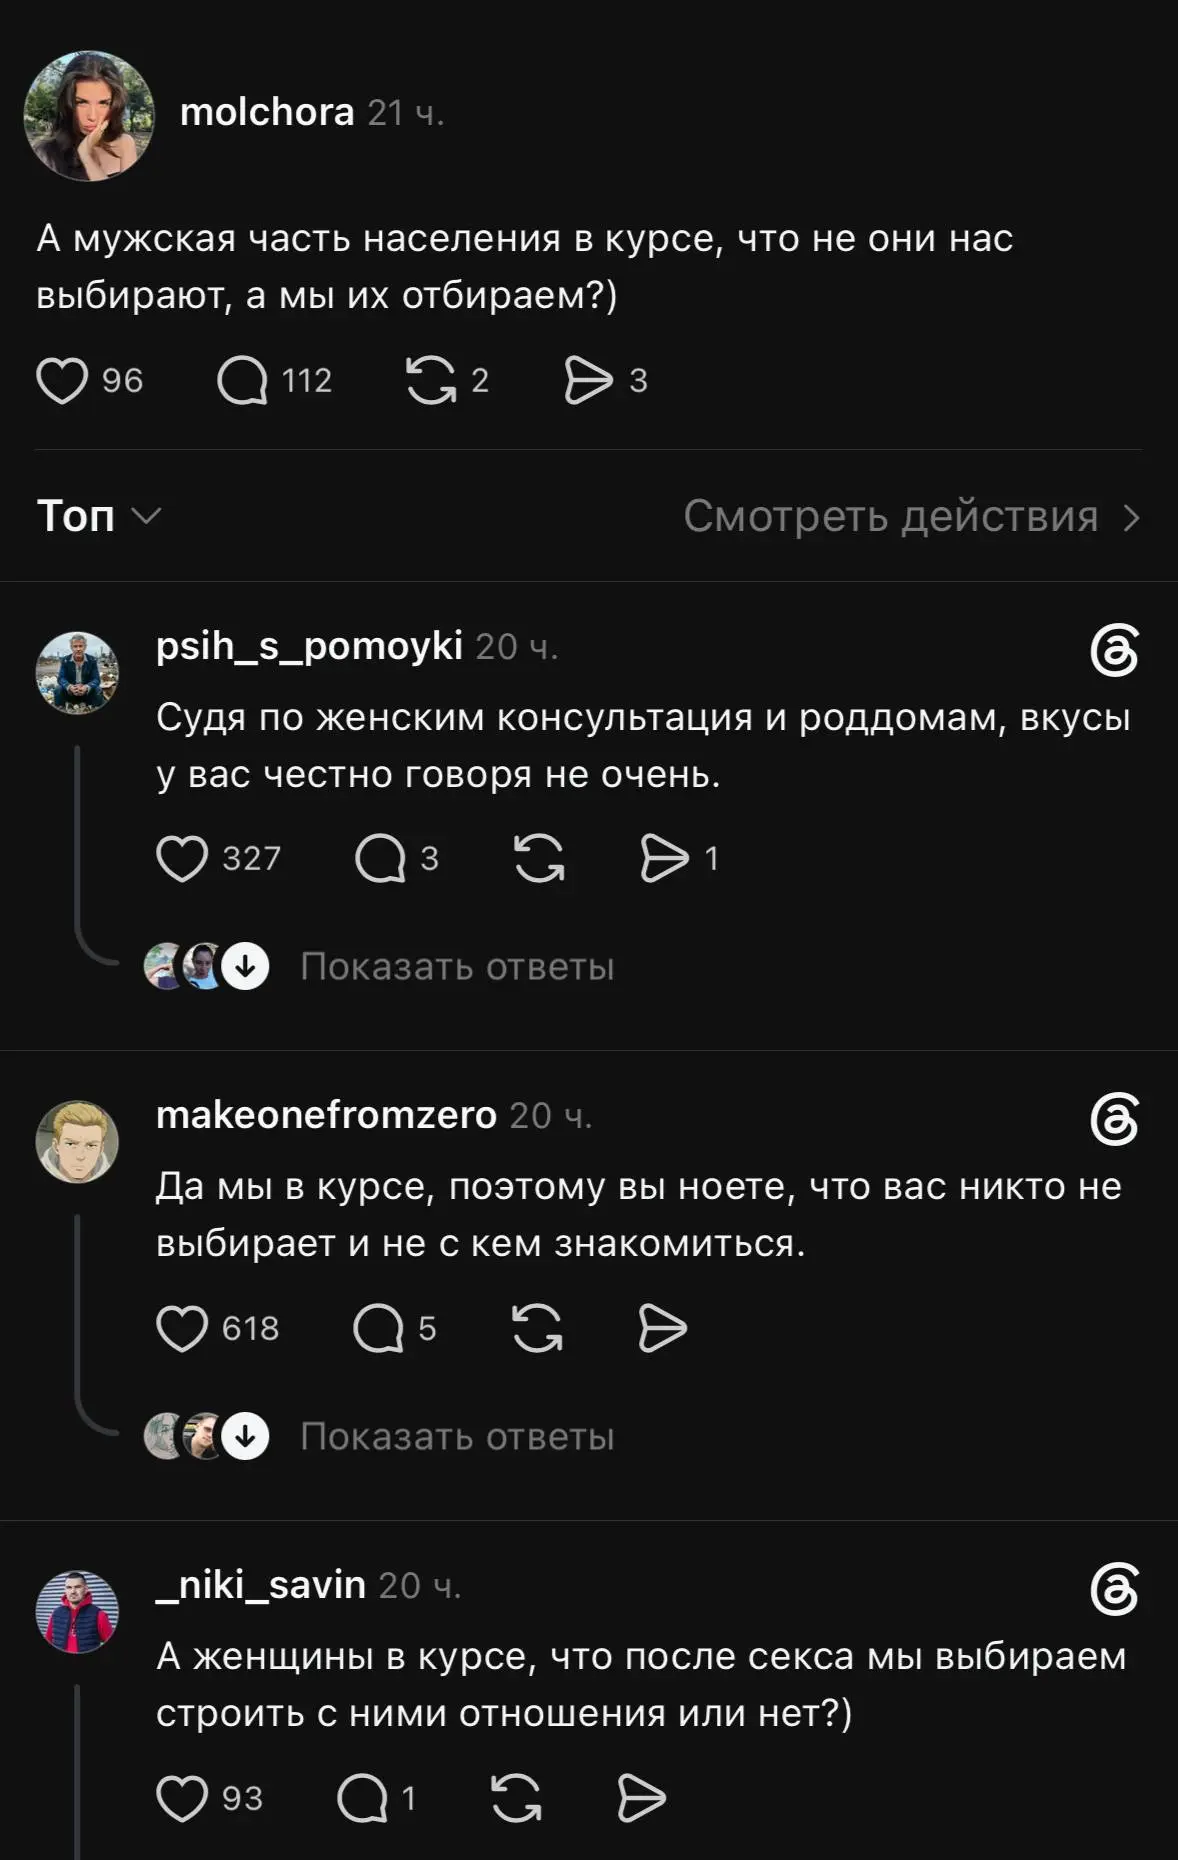
Task: Open the Топ sorting dropdown
Action: pyautogui.click(x=99, y=516)
